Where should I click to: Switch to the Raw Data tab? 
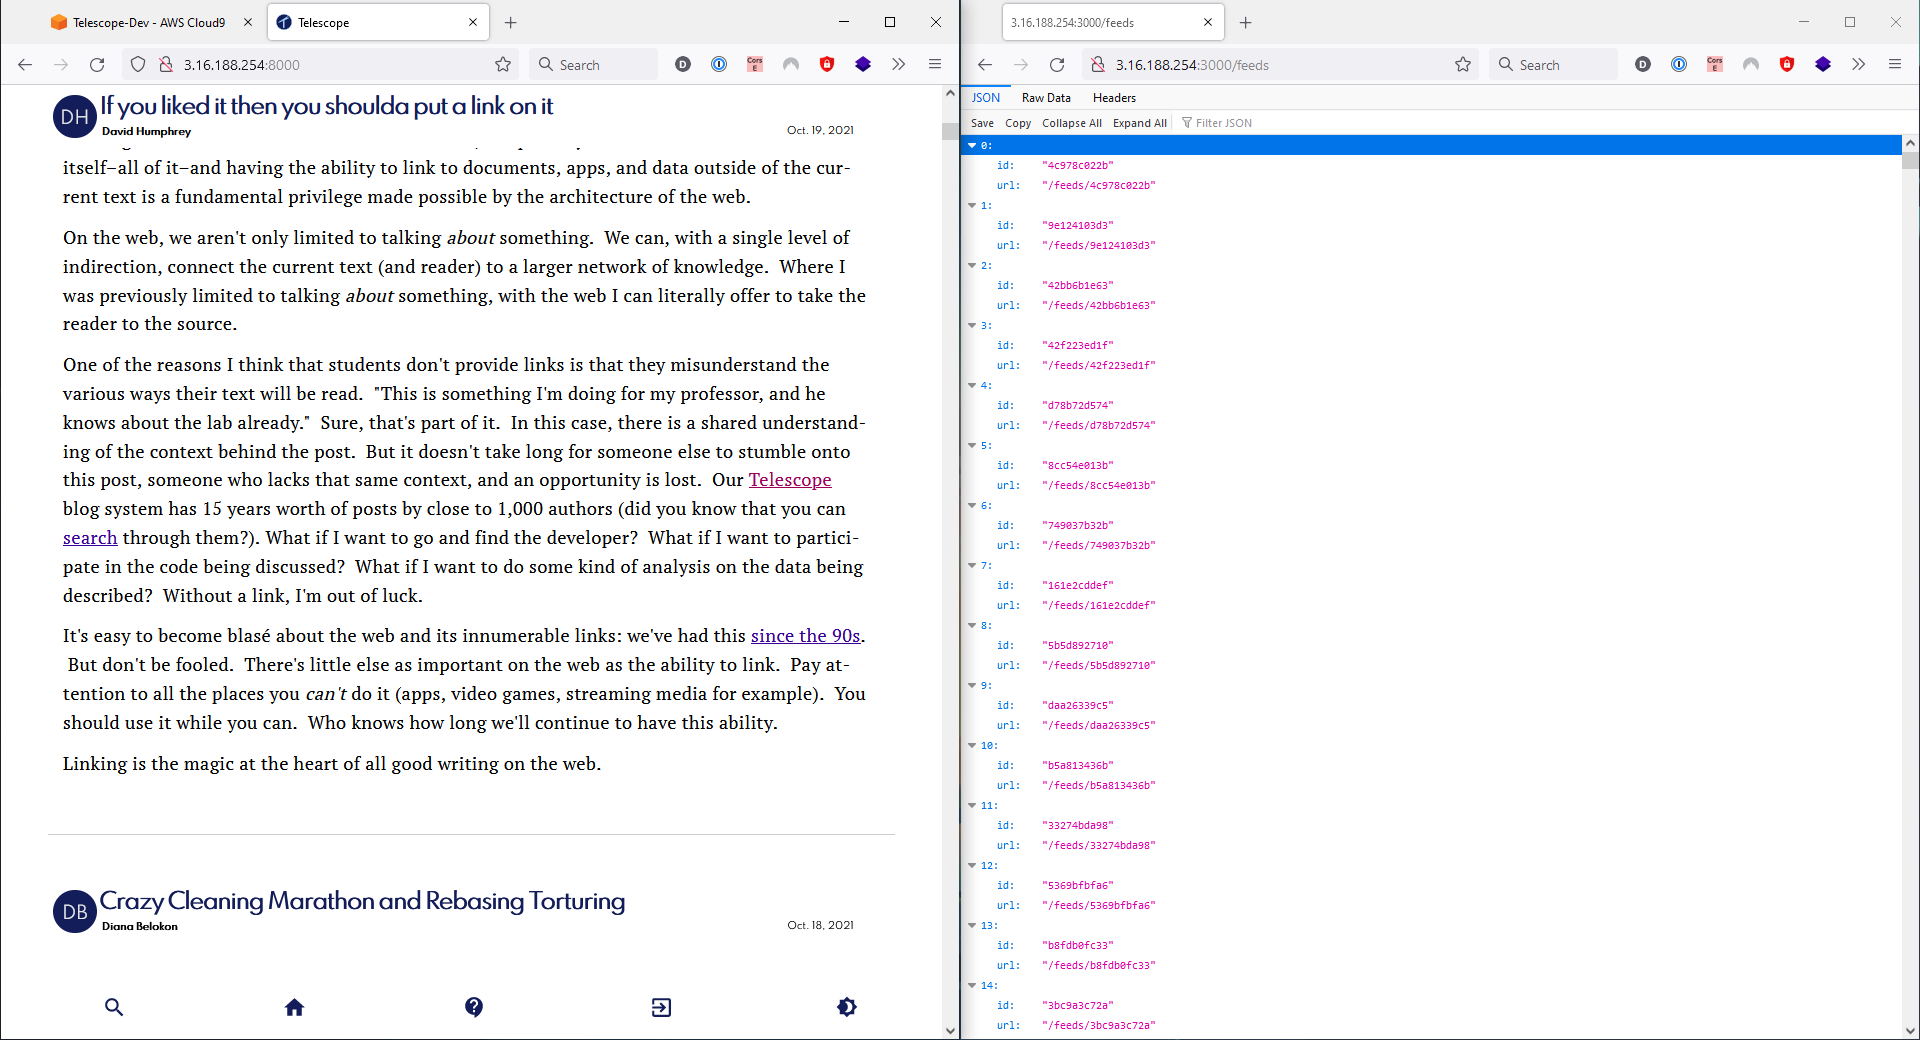1046,98
